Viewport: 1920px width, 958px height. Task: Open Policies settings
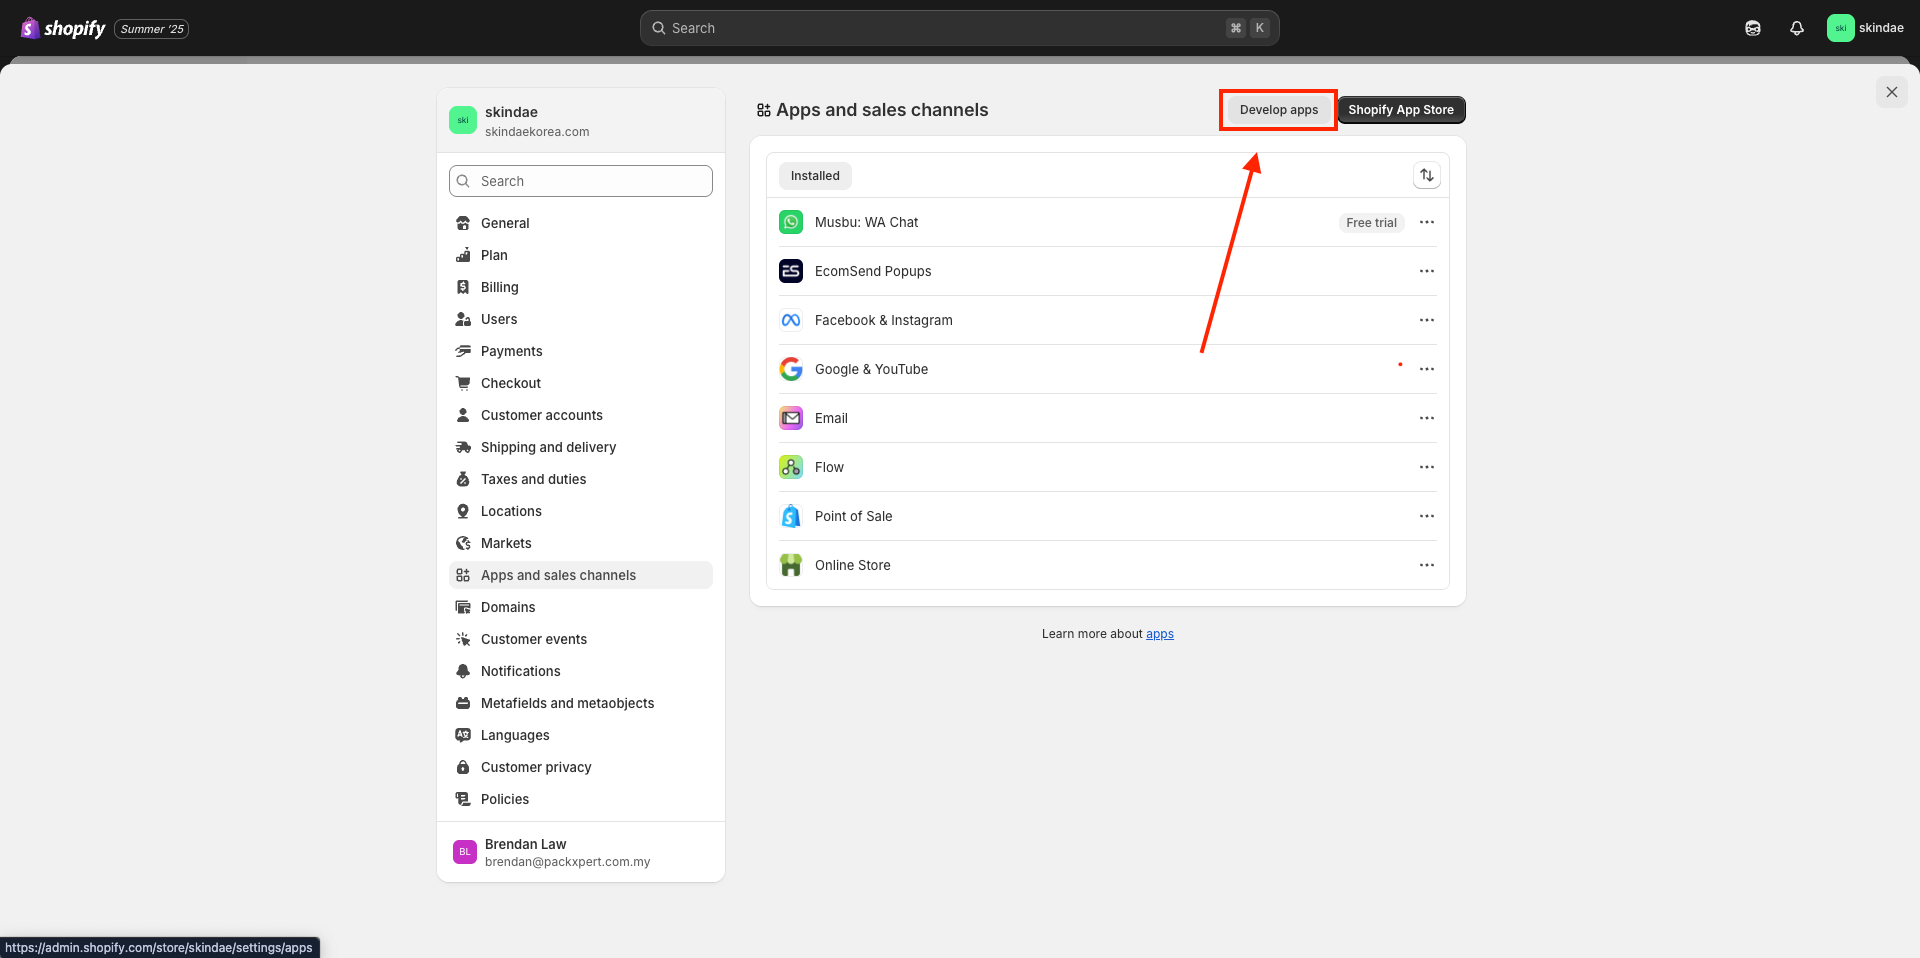581,799
